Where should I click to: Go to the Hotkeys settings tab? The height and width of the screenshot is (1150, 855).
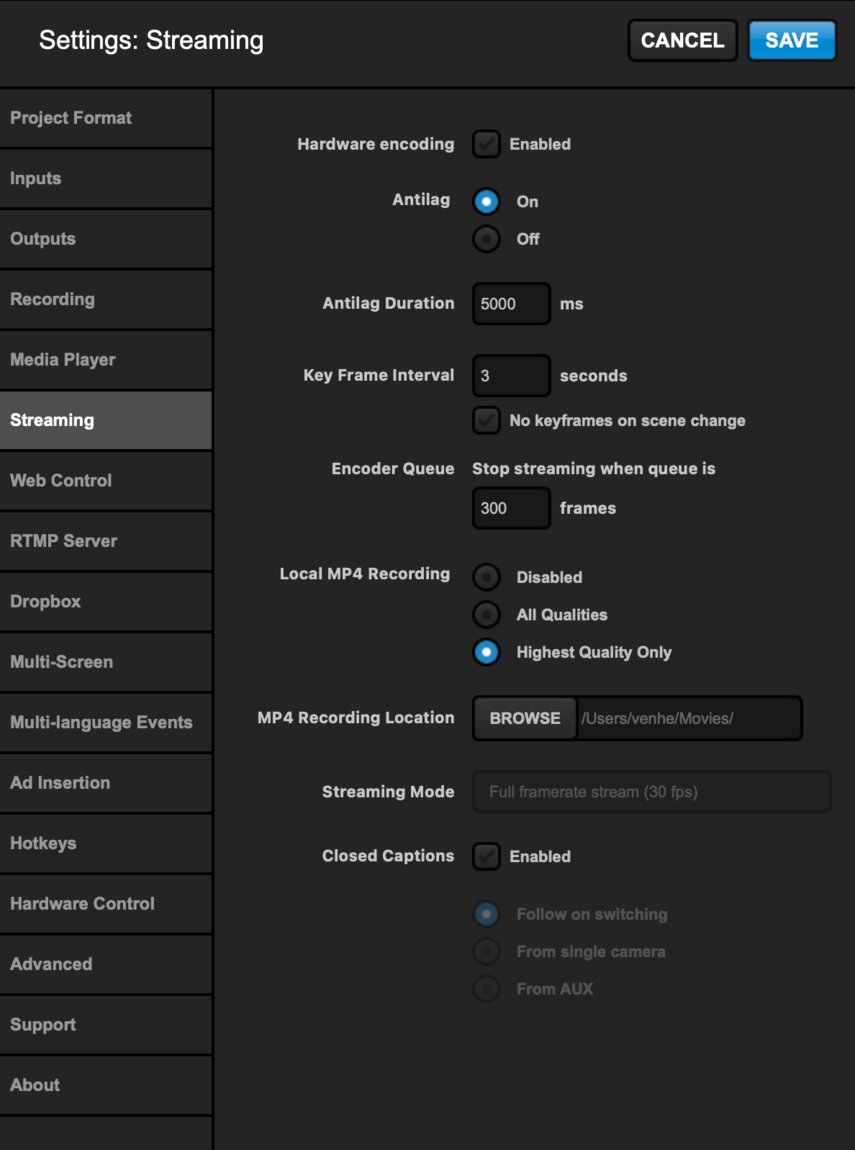[106, 843]
